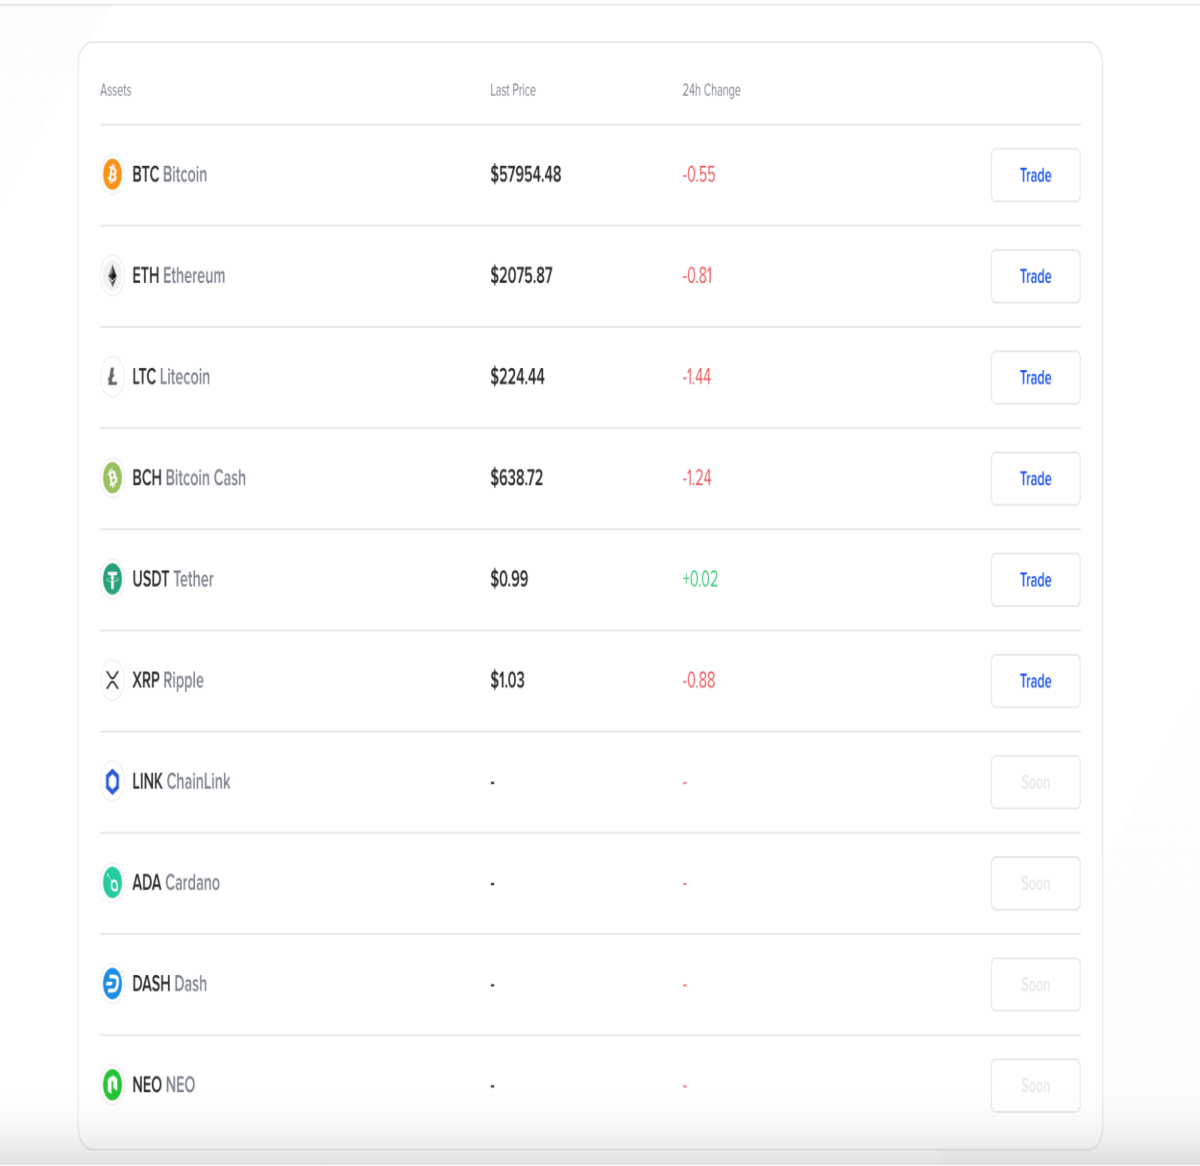
Task: Click the Cardano ADA icon
Action: click(x=112, y=883)
